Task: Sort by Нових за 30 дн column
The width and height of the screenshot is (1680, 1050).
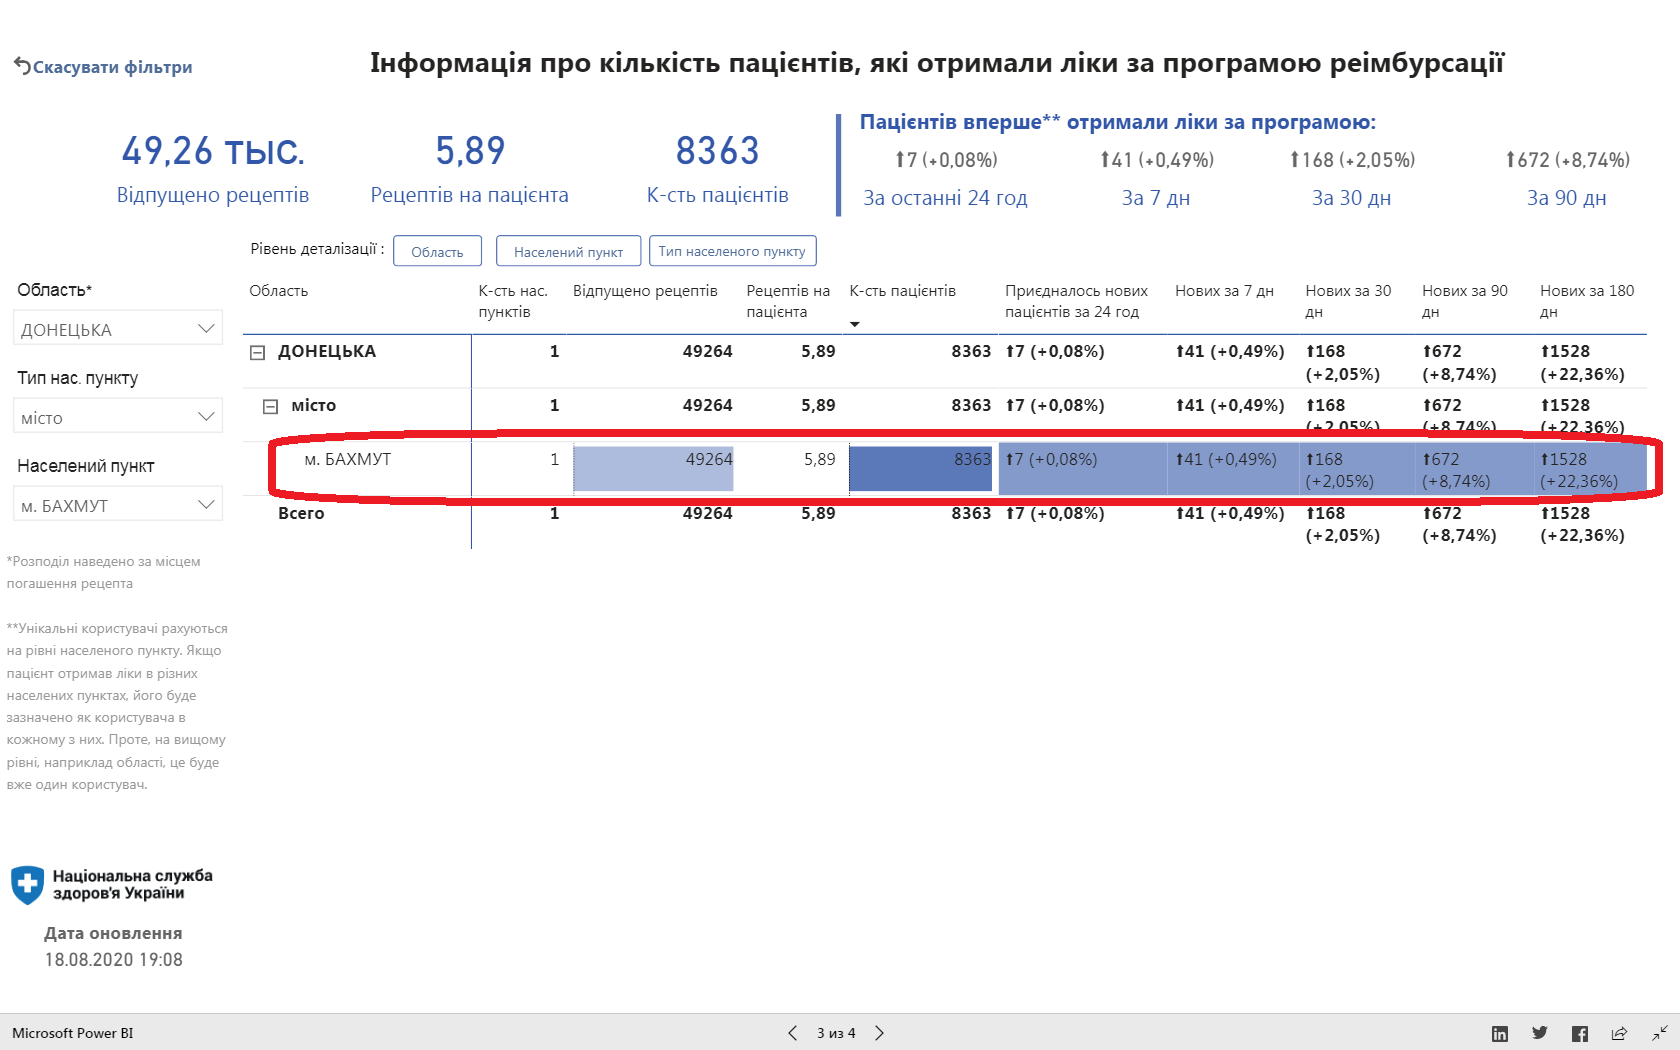Action: [1348, 301]
